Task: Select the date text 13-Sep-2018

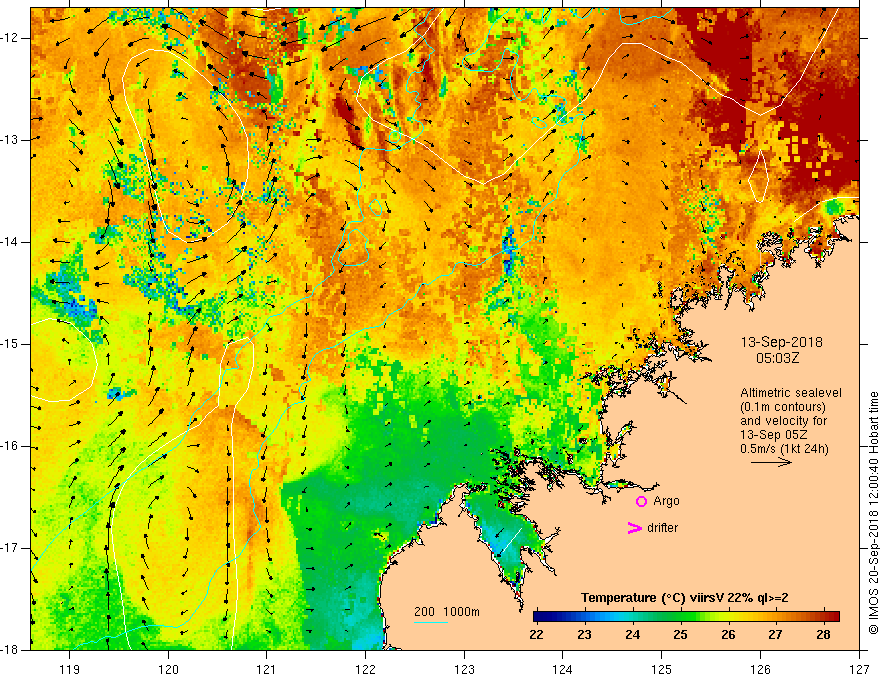Action: coord(781,342)
